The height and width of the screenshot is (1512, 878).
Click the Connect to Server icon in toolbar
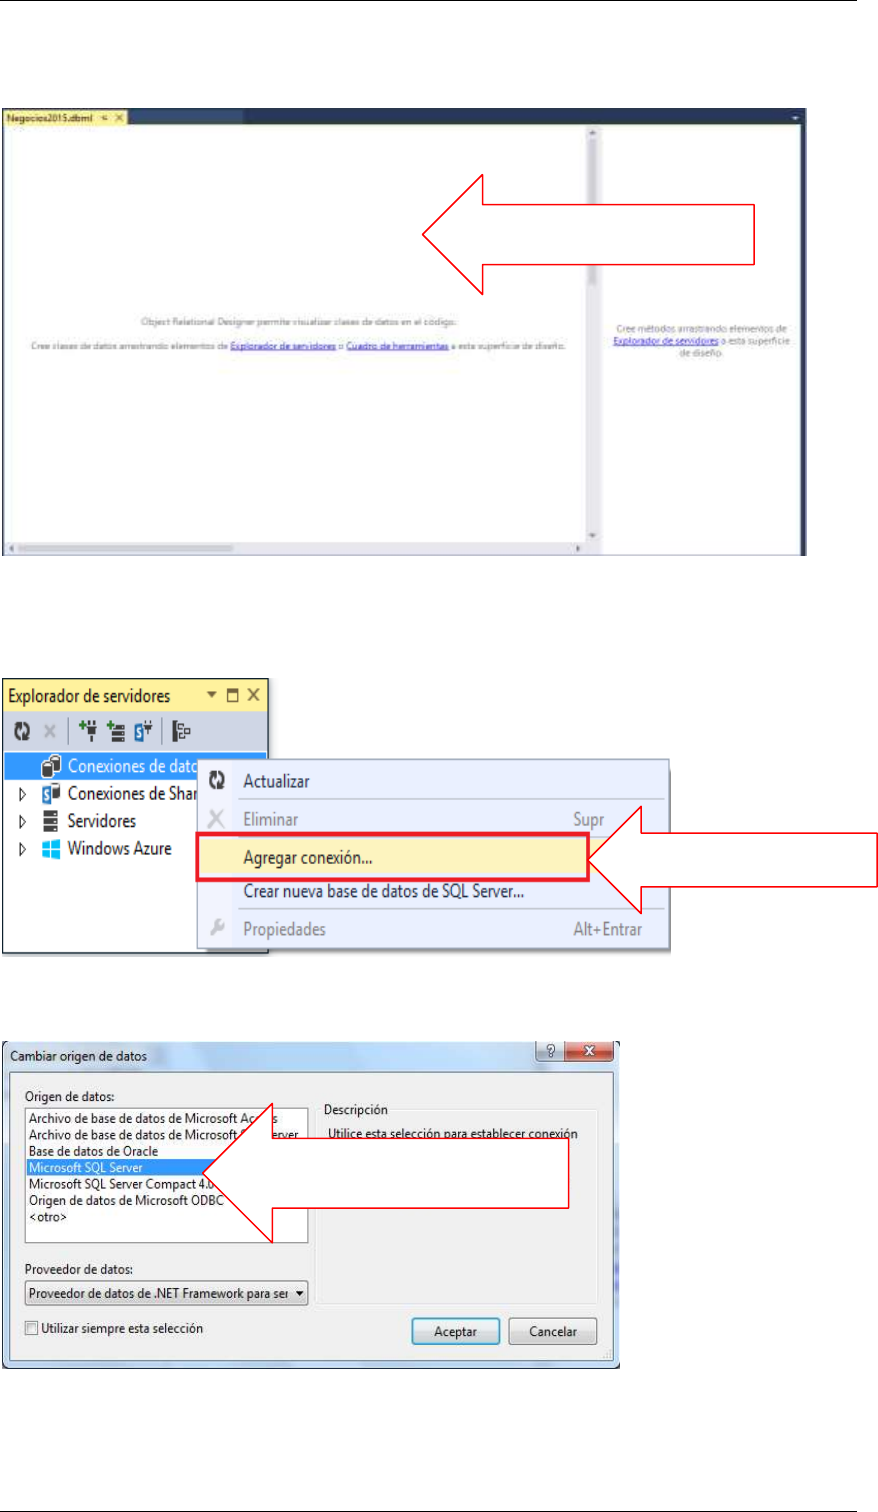(115, 732)
